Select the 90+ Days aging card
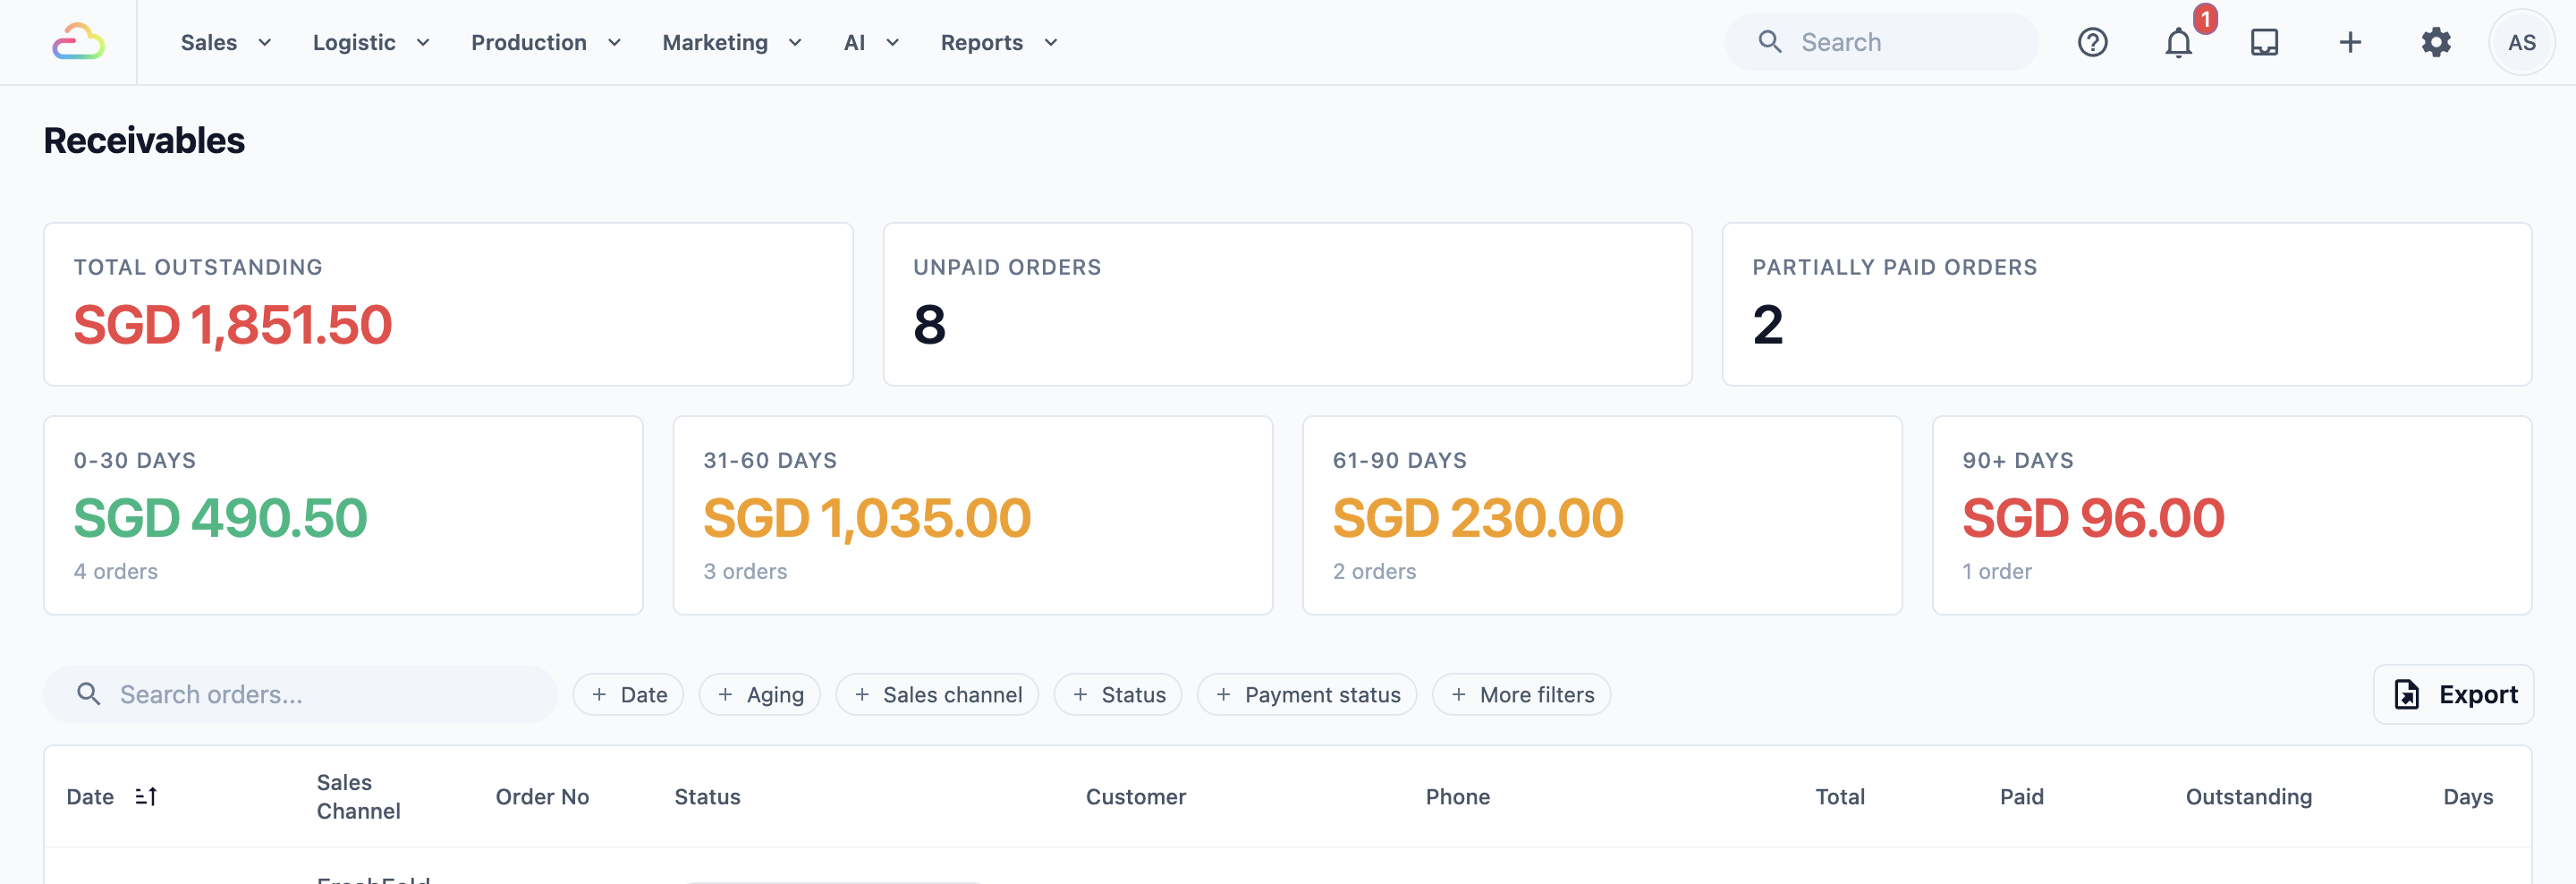The height and width of the screenshot is (884, 2576). coord(2232,515)
